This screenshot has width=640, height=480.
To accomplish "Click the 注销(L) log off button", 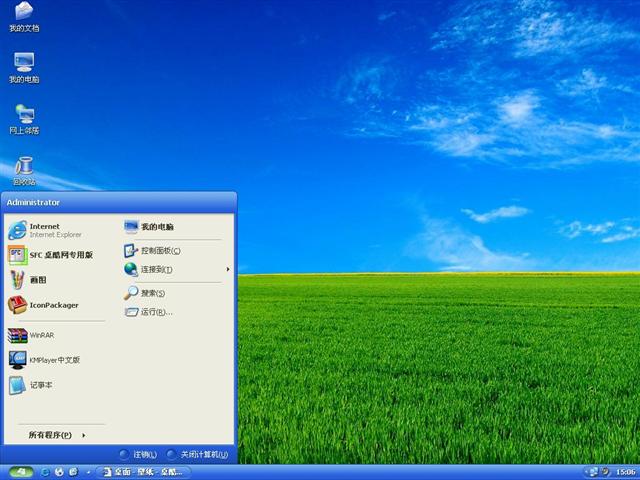I will (x=138, y=454).
